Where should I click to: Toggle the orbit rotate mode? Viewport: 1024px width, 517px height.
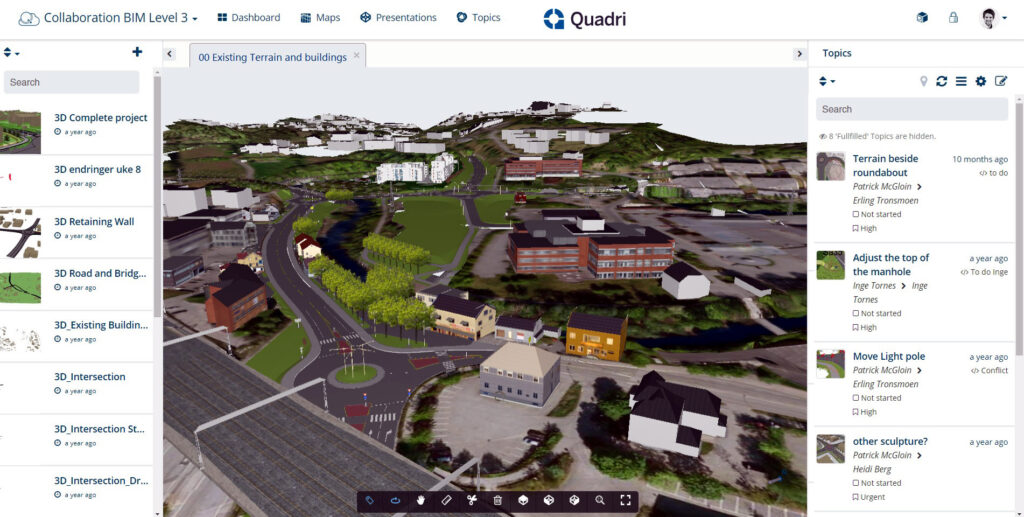click(395, 501)
